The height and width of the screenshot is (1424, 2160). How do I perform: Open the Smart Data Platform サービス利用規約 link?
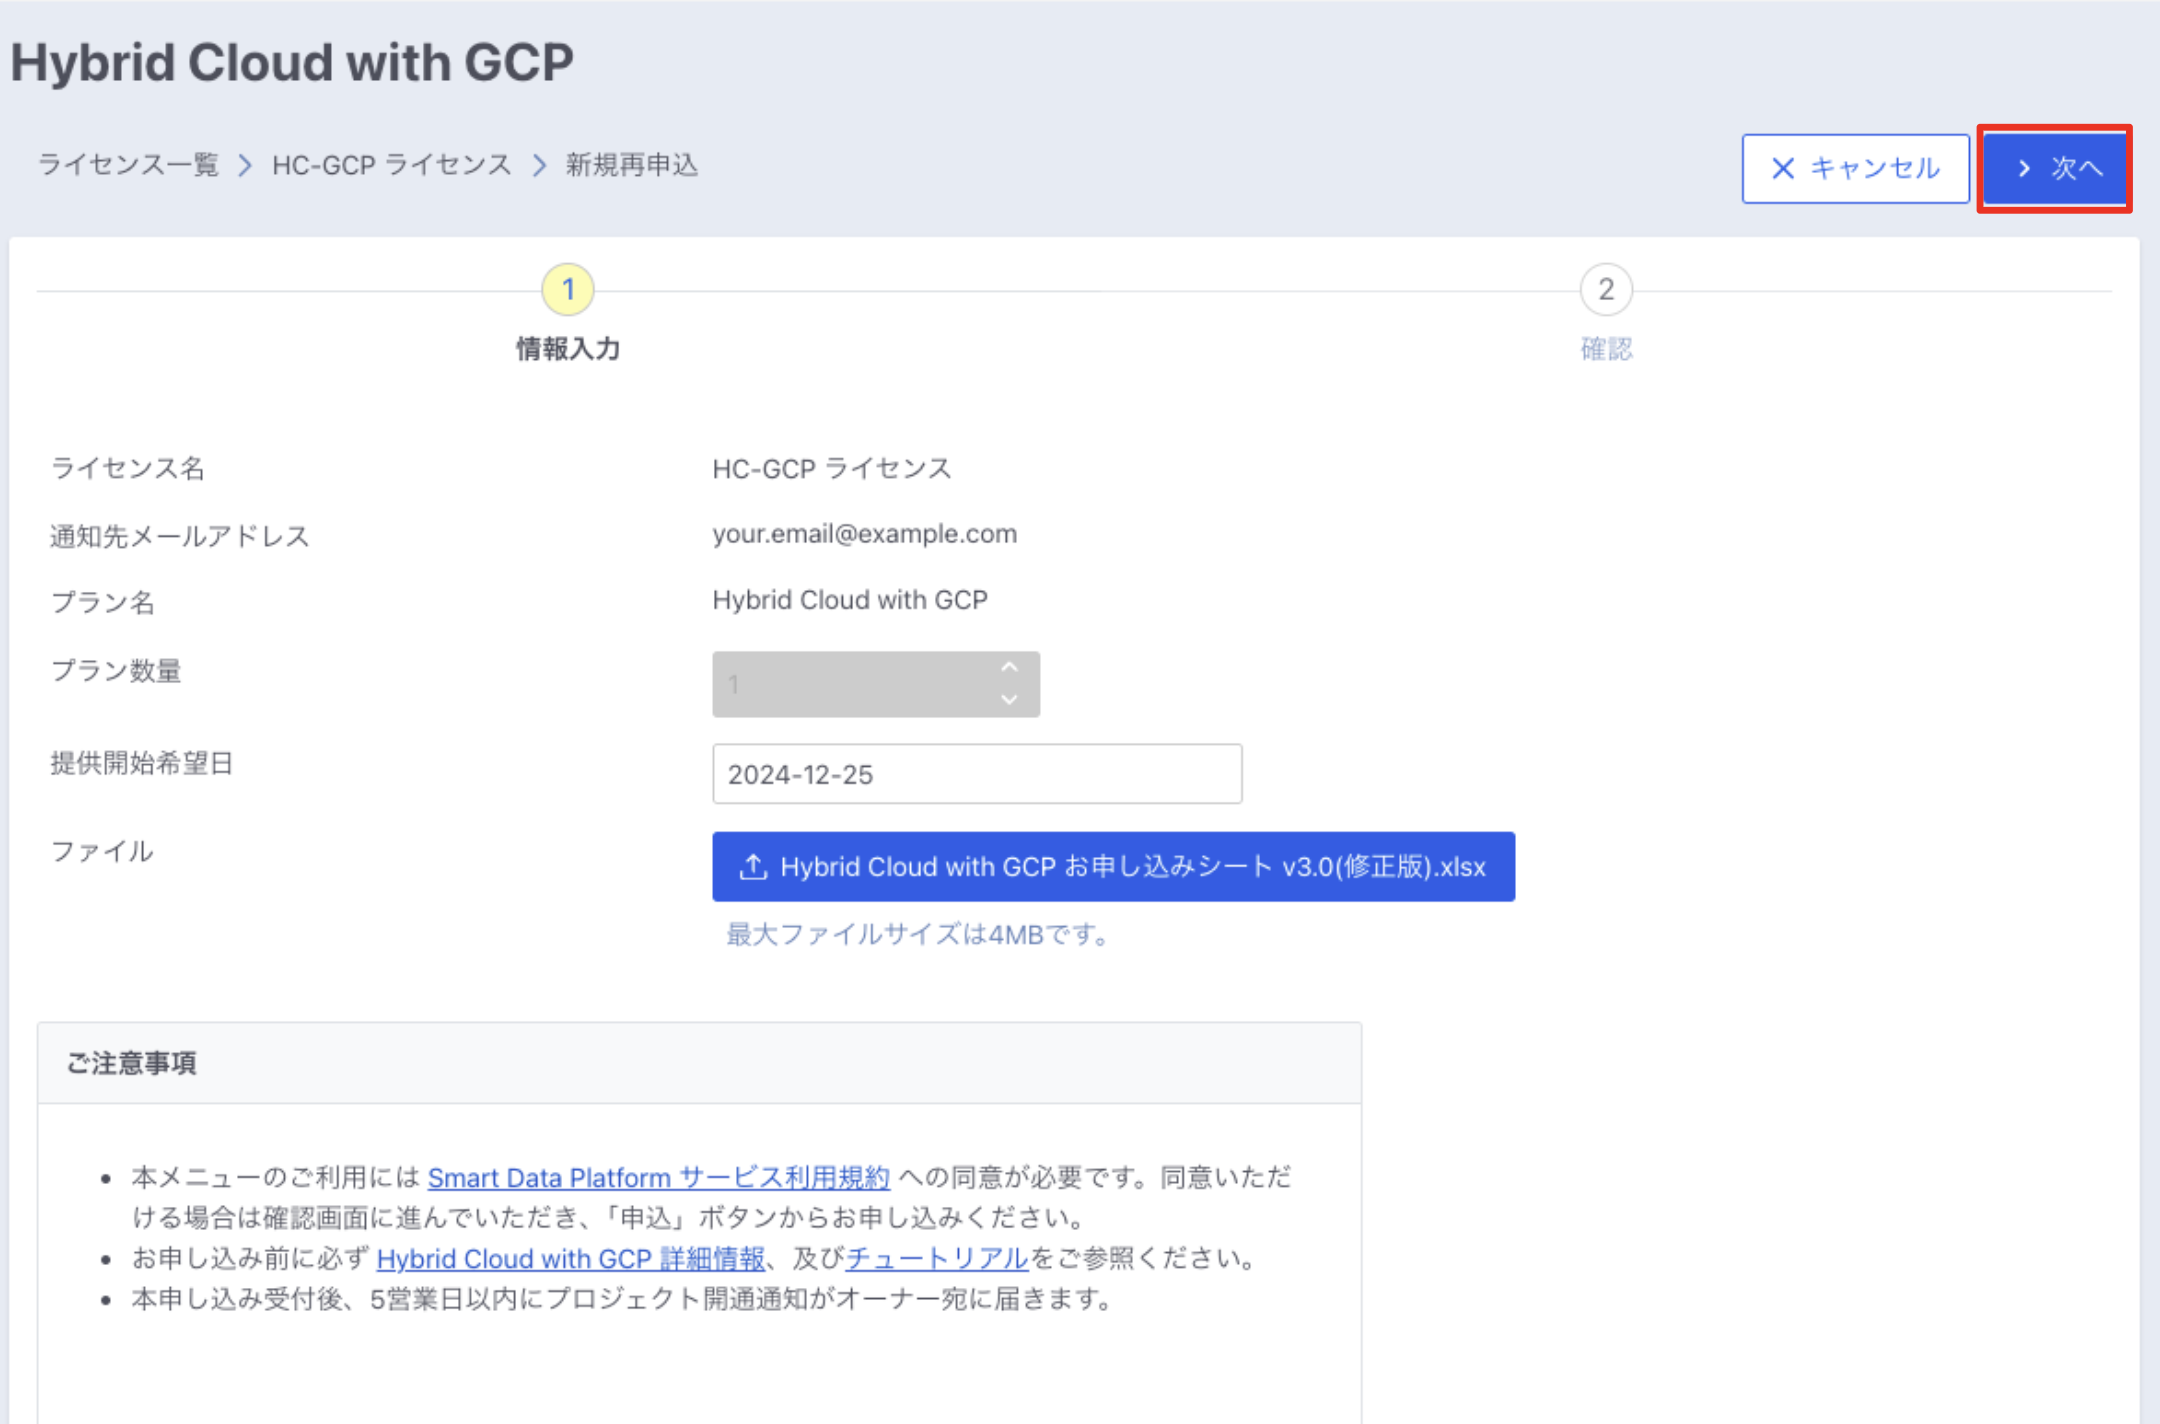click(658, 1178)
